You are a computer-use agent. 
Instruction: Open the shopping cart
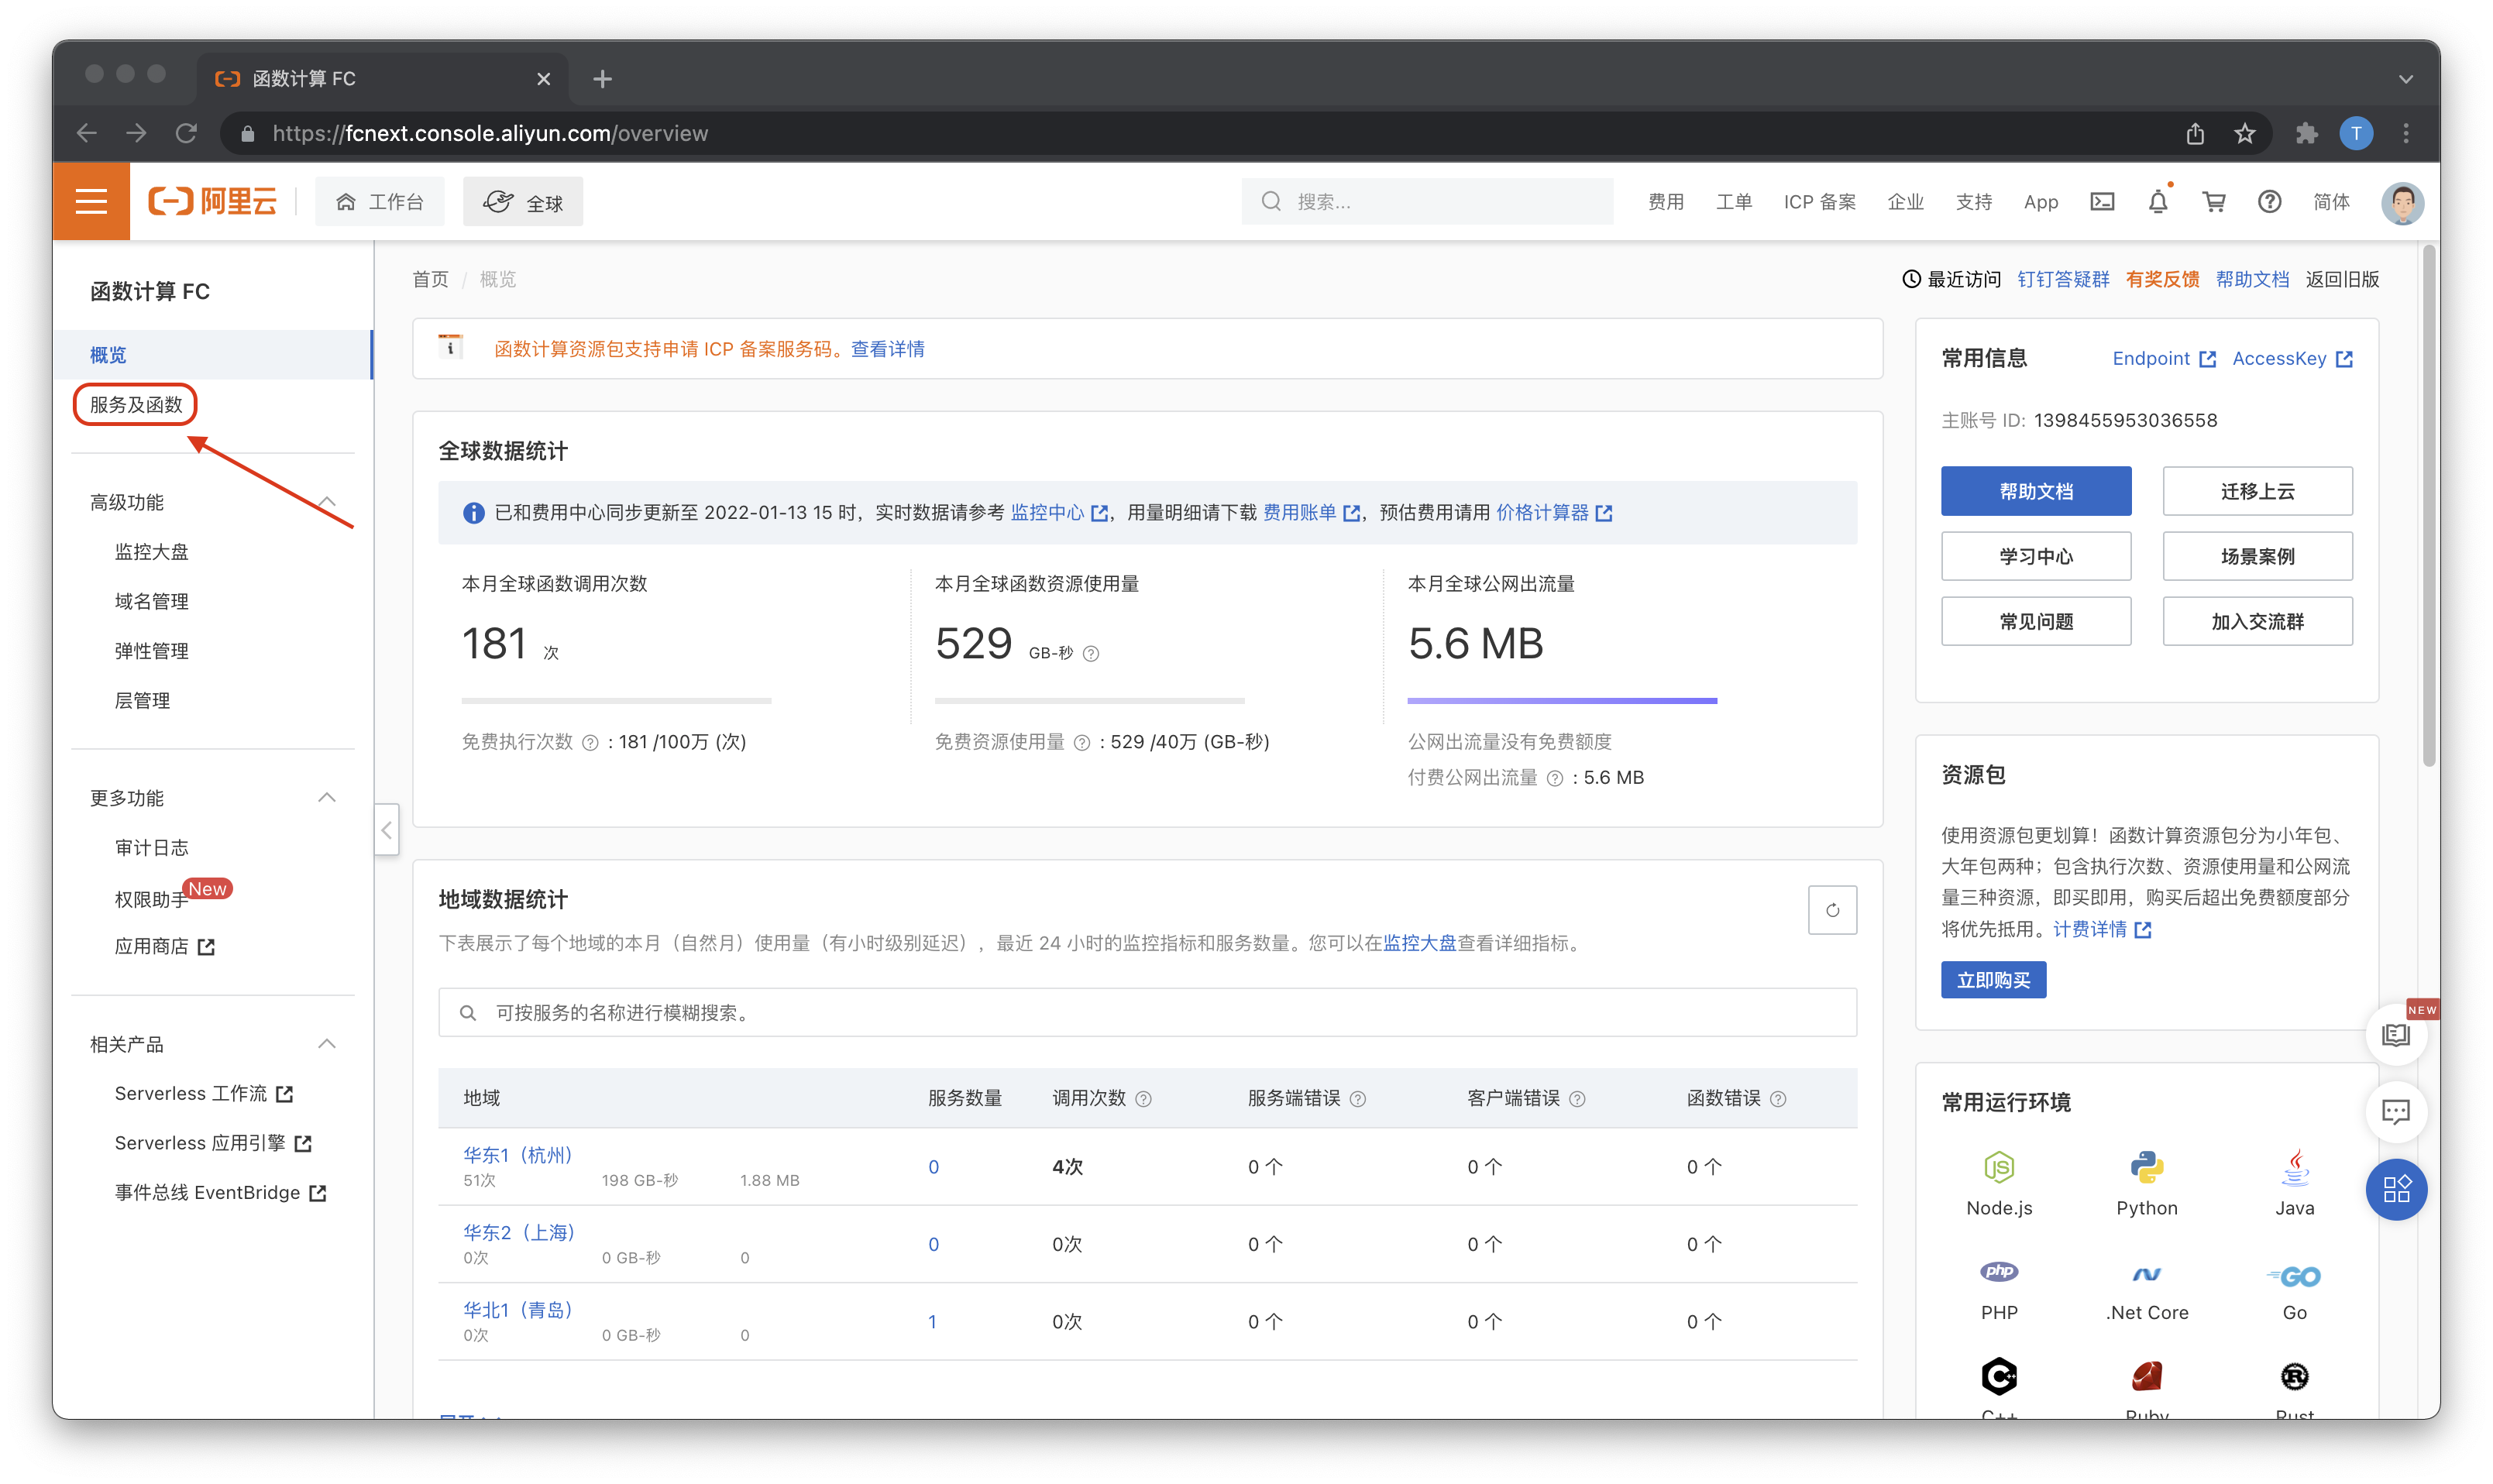[2214, 202]
